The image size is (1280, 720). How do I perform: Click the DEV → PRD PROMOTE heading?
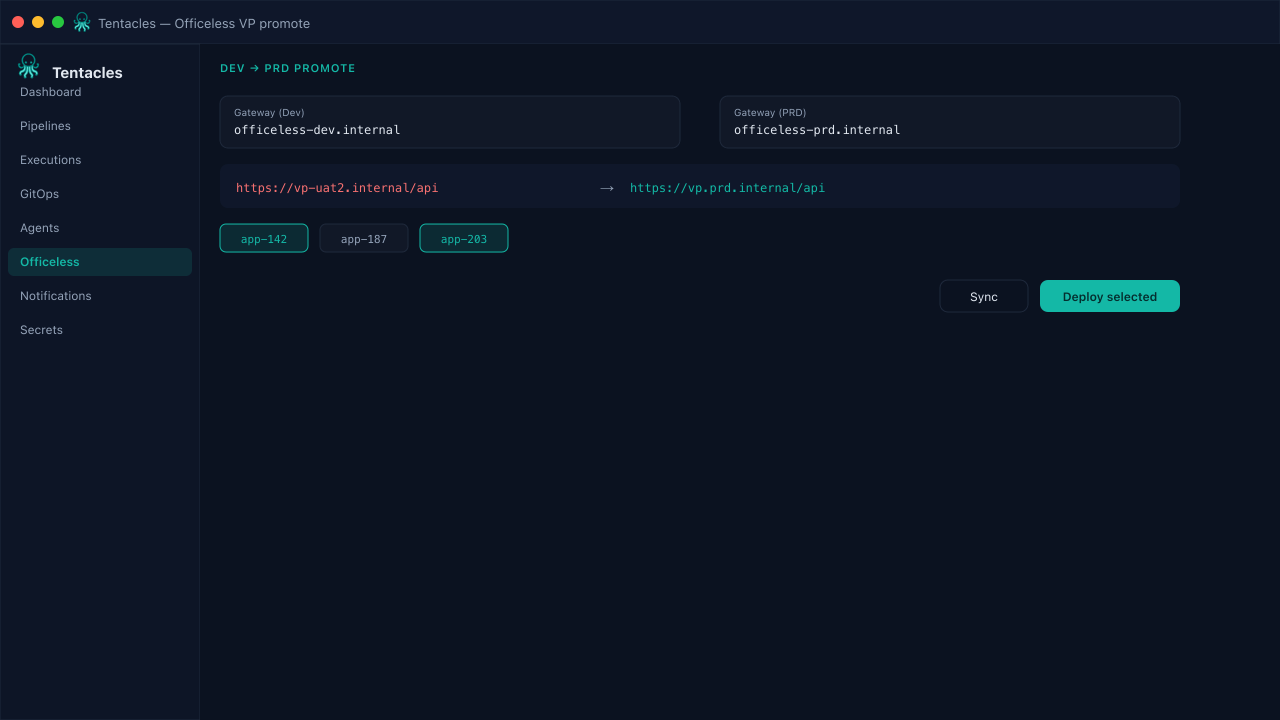coord(288,68)
